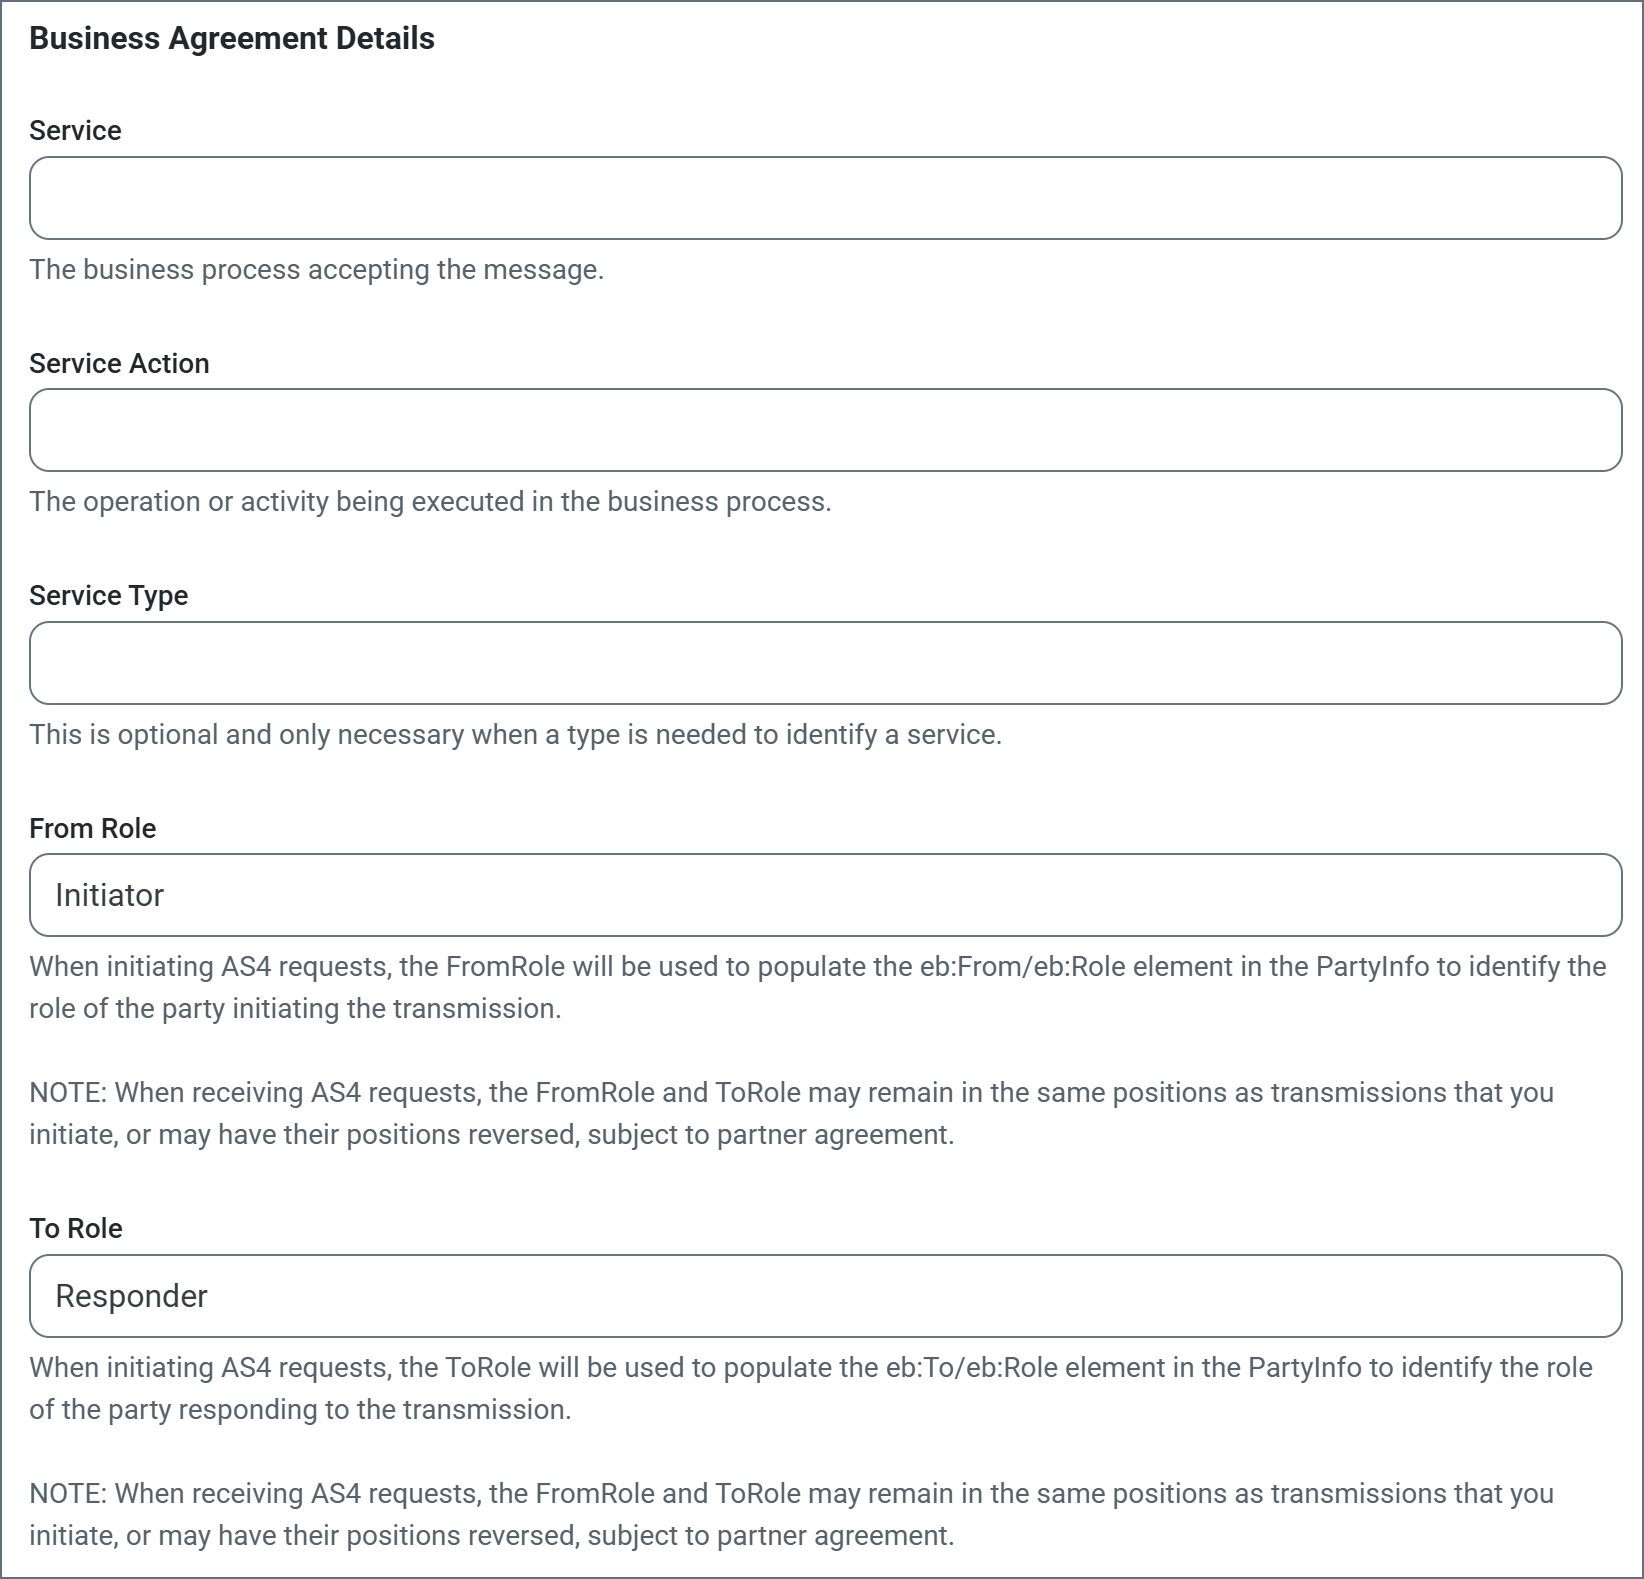
Task: Click the Business Agreement Details heading
Action: [232, 38]
